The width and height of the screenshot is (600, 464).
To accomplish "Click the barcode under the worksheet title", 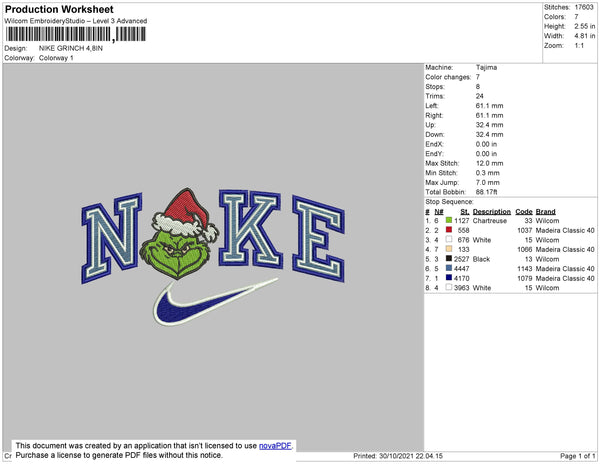I will [x=75, y=34].
